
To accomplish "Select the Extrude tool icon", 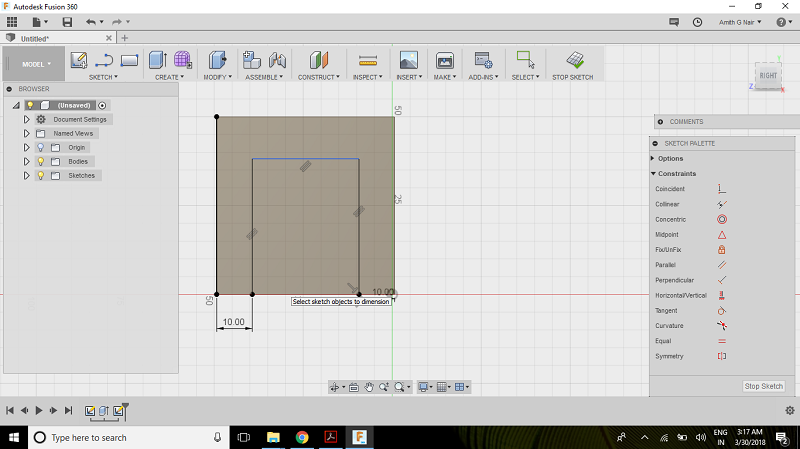I will pyautogui.click(x=158, y=60).
